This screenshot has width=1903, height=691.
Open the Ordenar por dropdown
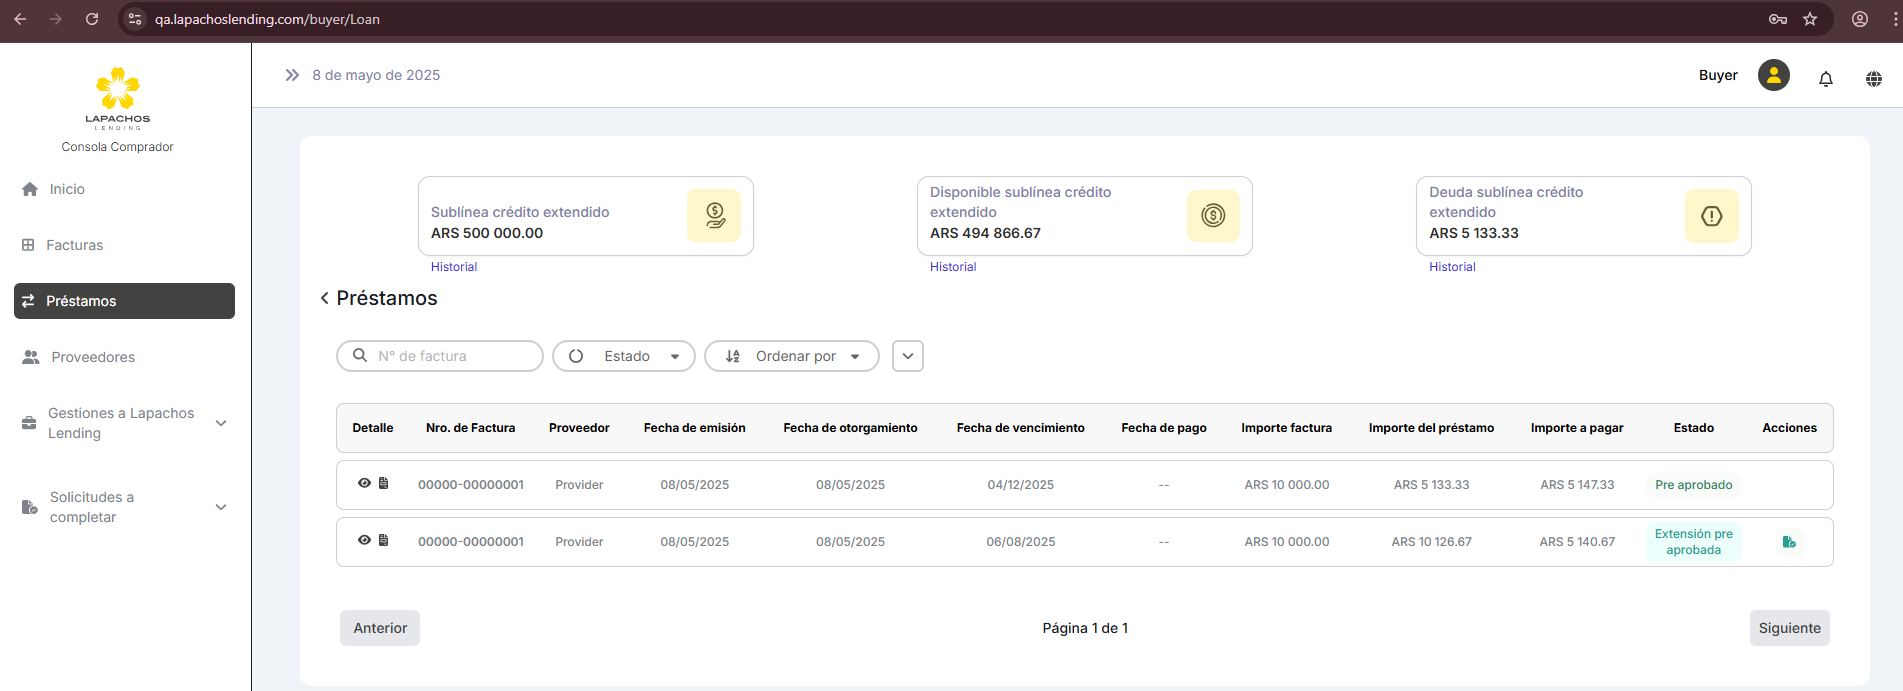[x=792, y=356]
